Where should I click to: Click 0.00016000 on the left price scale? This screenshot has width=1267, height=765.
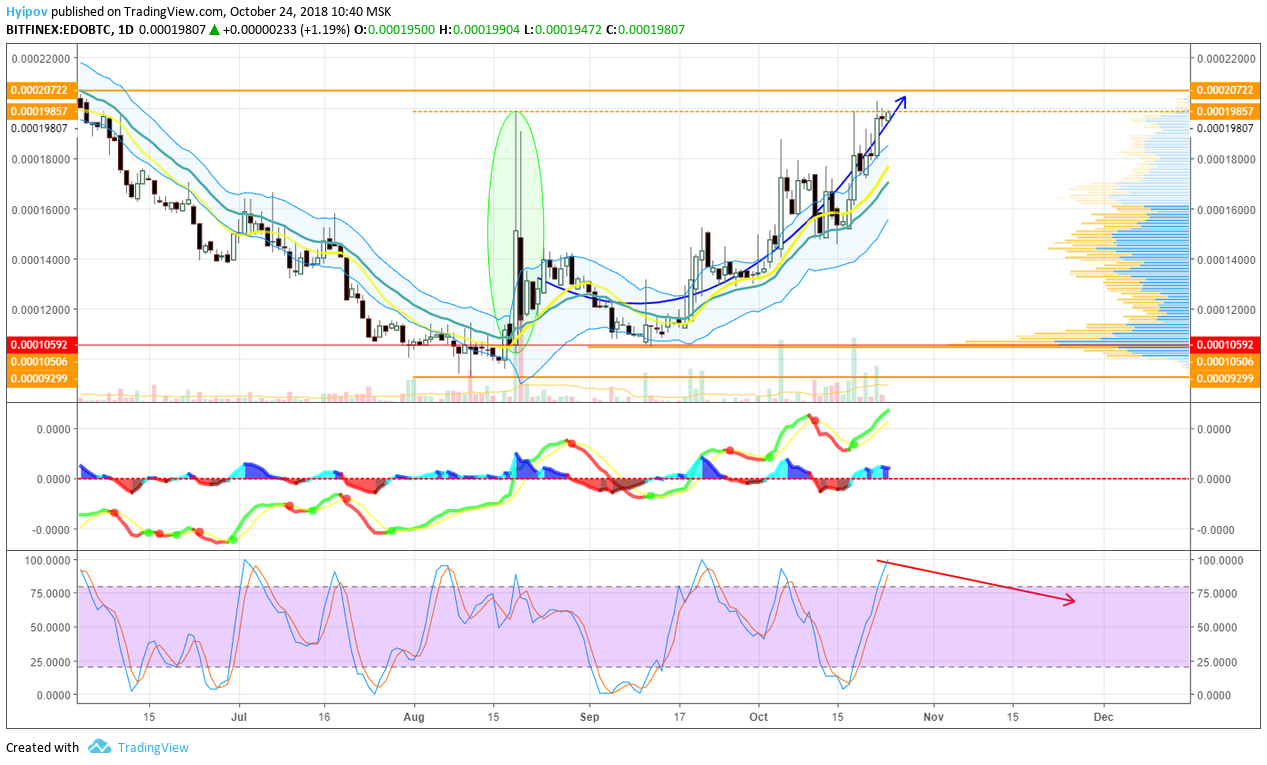(x=39, y=209)
